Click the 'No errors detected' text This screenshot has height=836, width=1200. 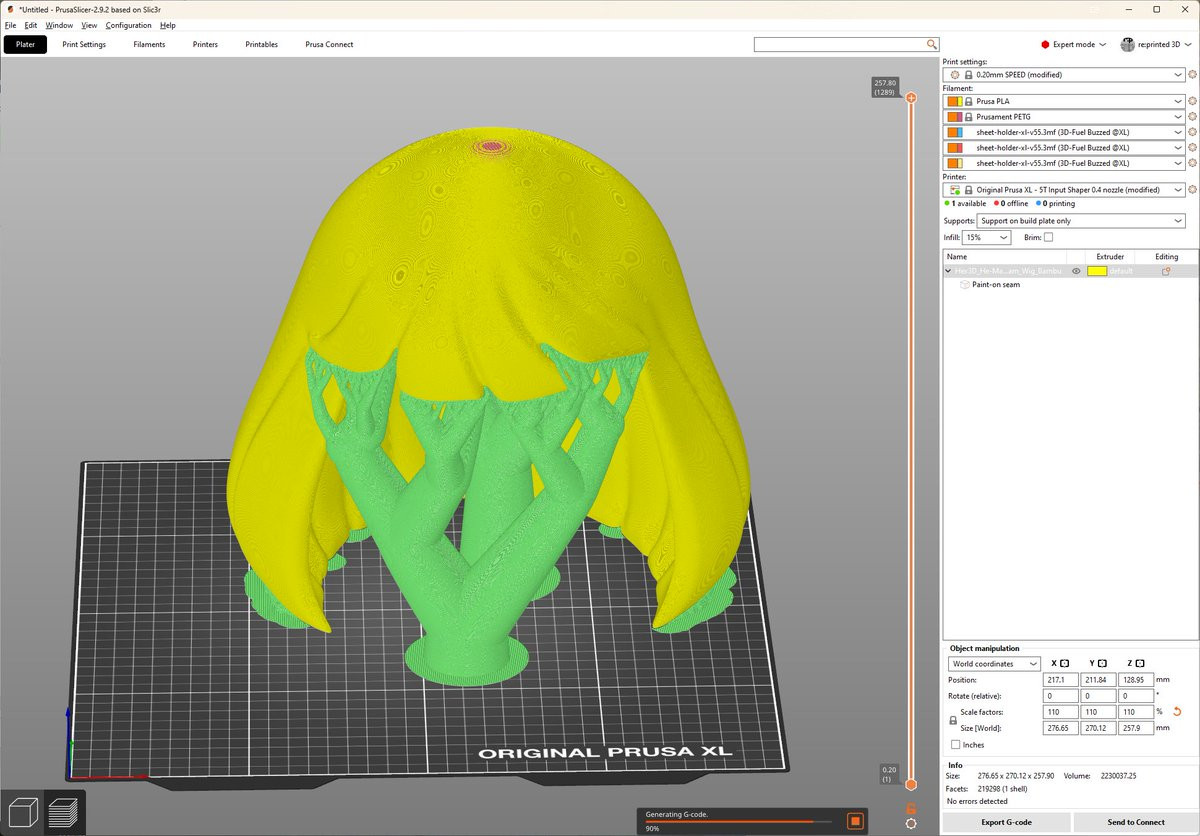click(x=977, y=802)
